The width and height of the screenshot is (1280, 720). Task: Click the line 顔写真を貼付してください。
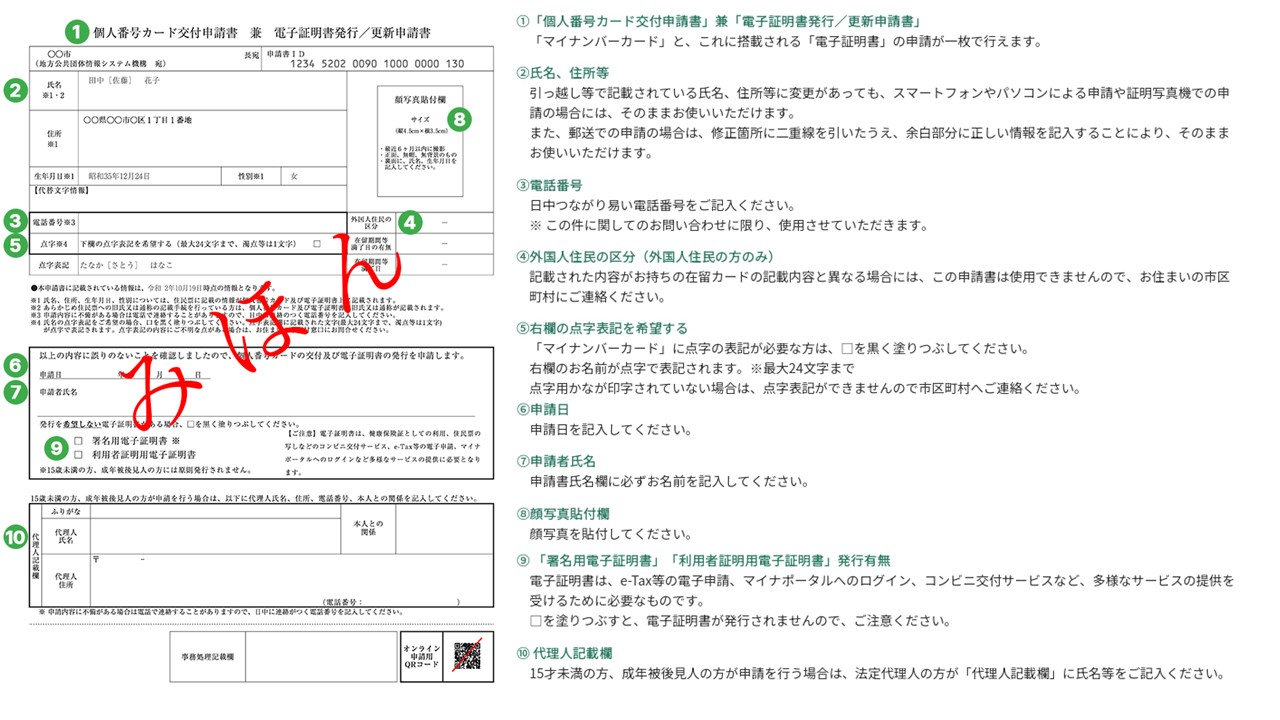(612, 534)
